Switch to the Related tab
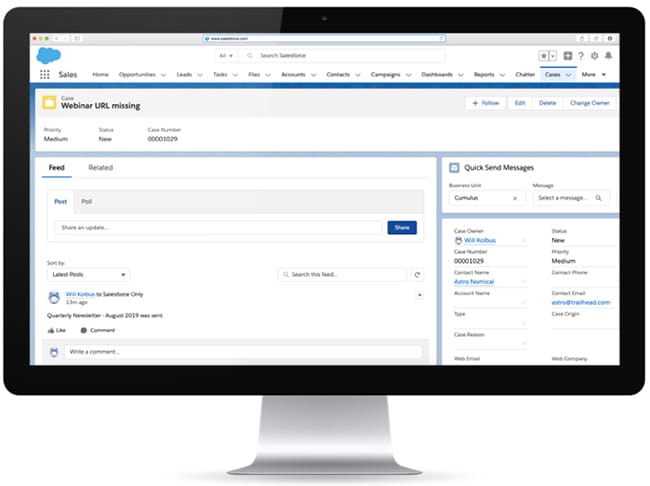Viewport: 650px width, 486px height. (x=100, y=168)
